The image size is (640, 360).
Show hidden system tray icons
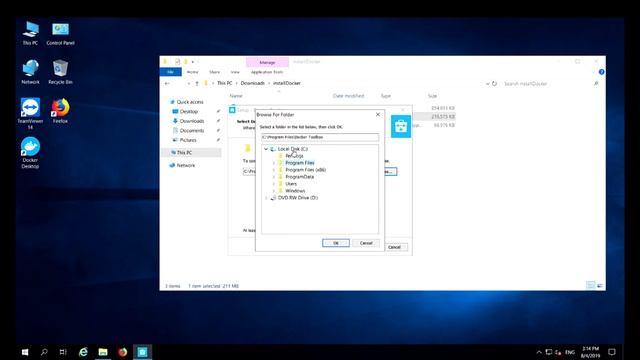pyautogui.click(x=539, y=352)
